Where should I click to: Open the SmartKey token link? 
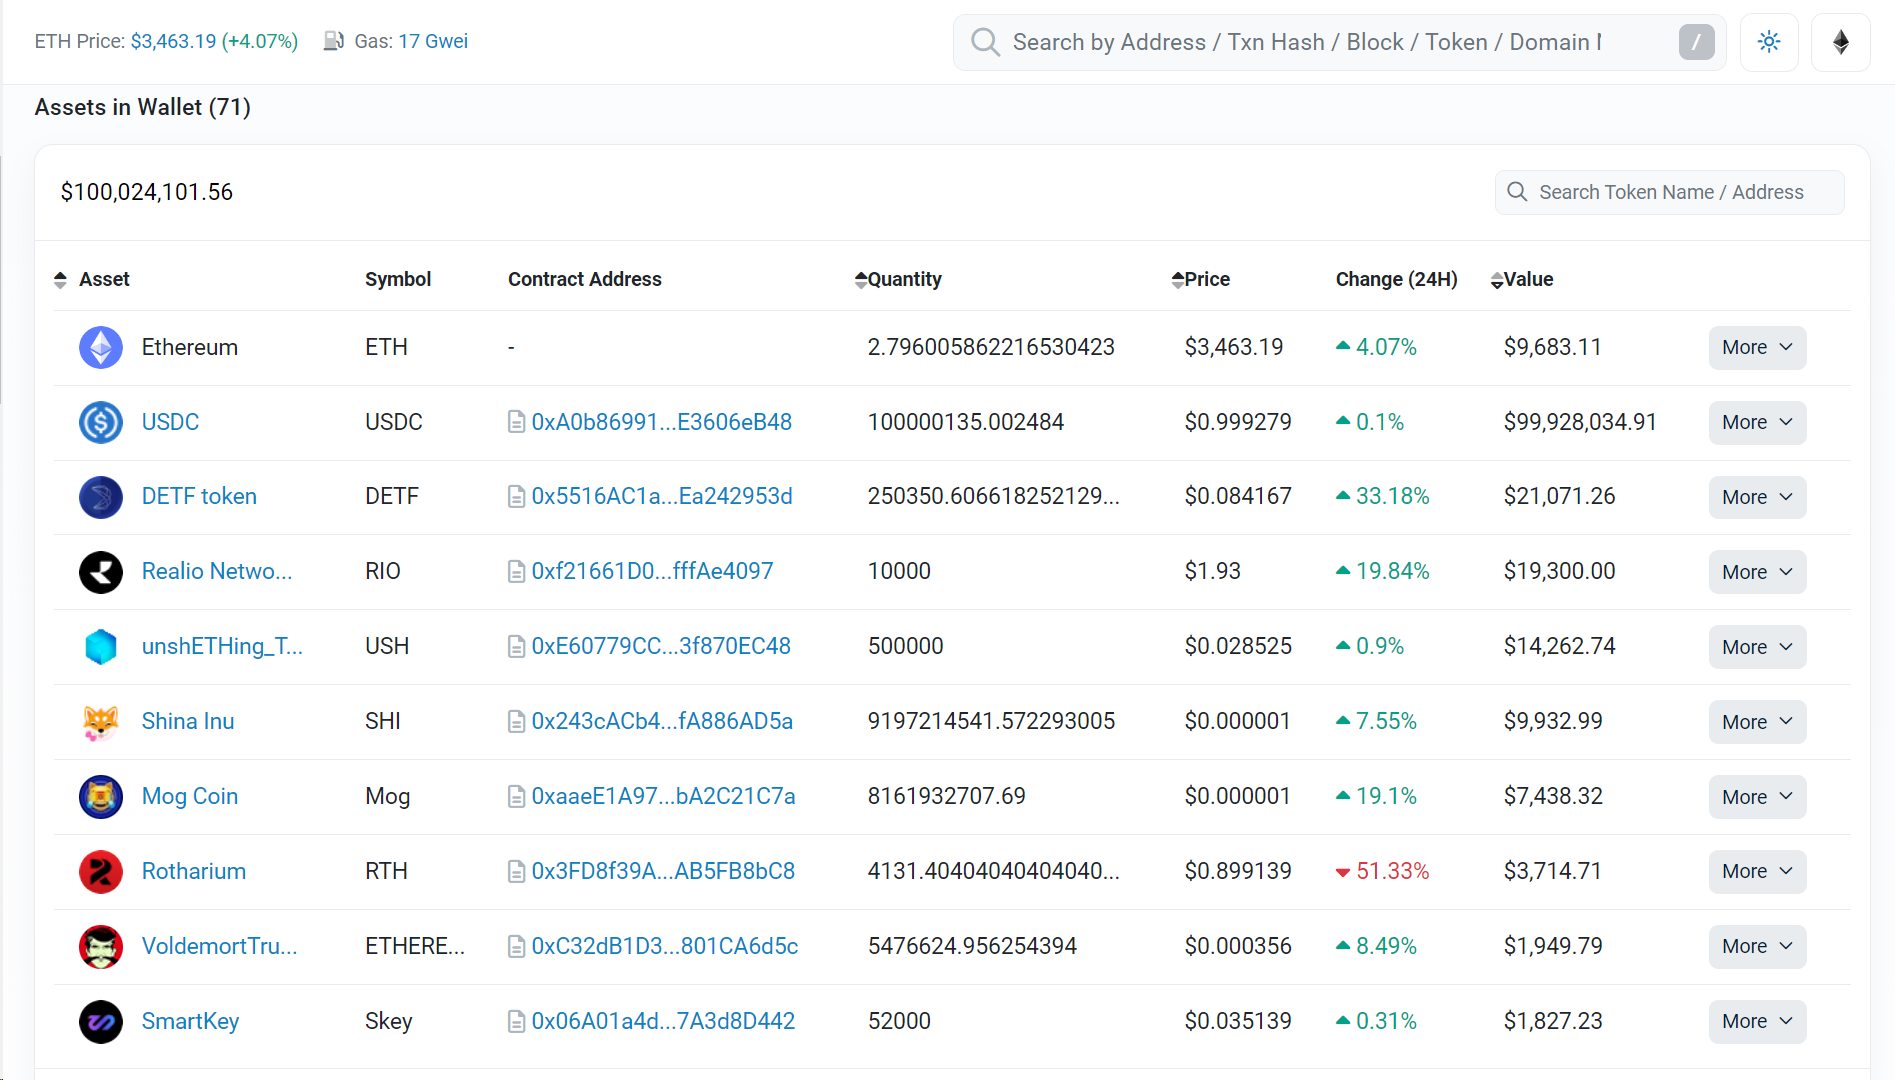point(190,1022)
